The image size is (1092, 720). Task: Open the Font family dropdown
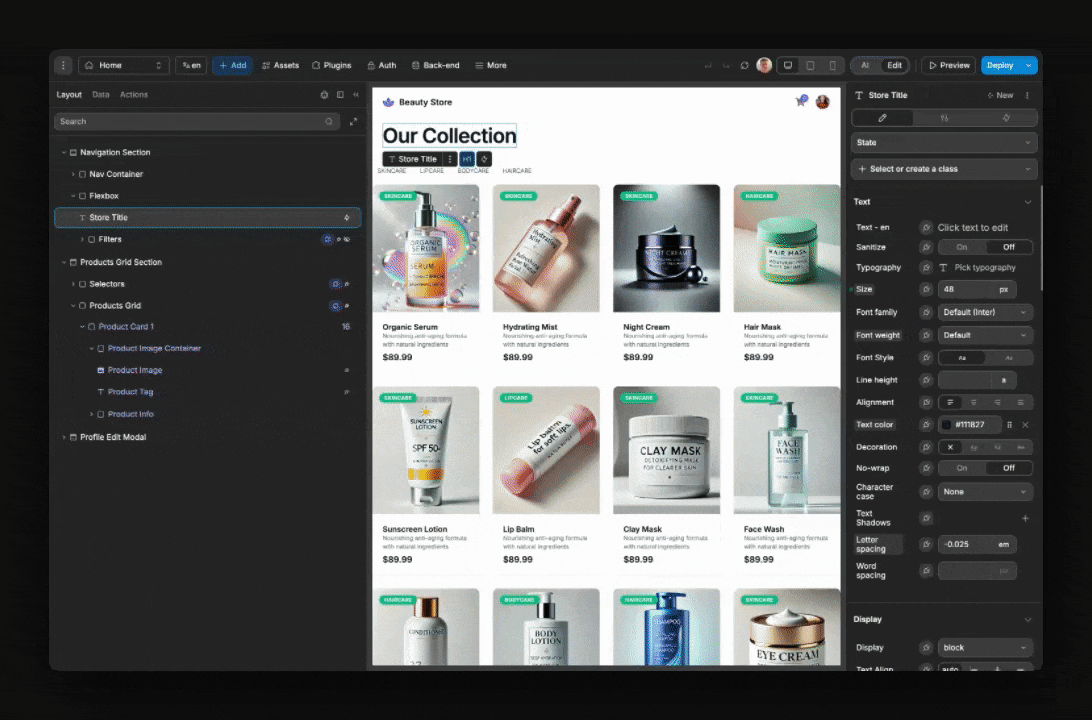pos(985,313)
